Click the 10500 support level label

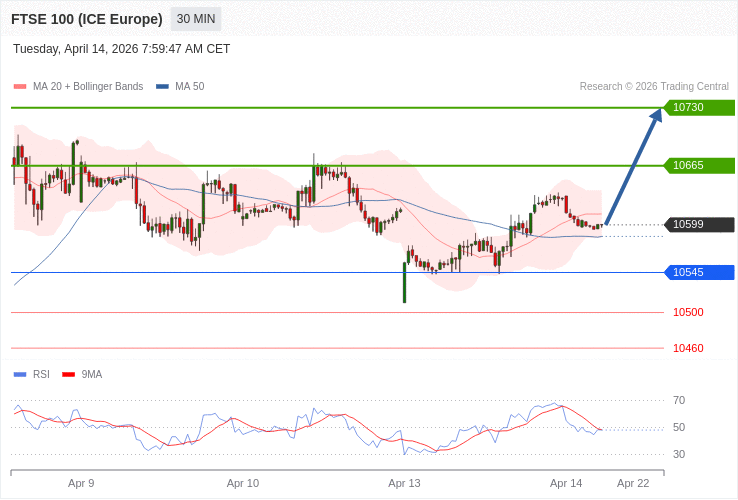[688, 312]
